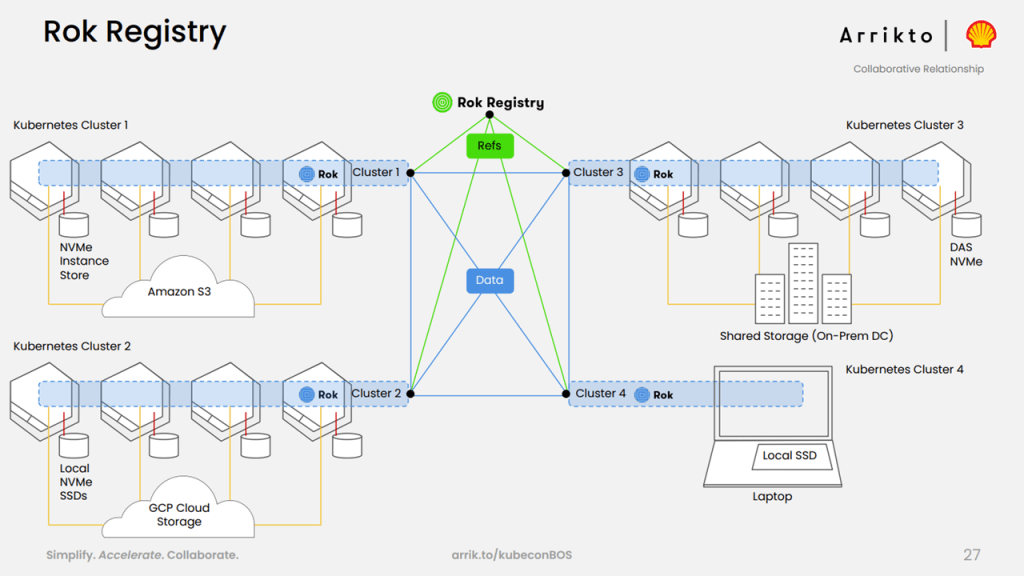Image resolution: width=1024 pixels, height=576 pixels.
Task: Click the slide number 27
Action: 972,554
